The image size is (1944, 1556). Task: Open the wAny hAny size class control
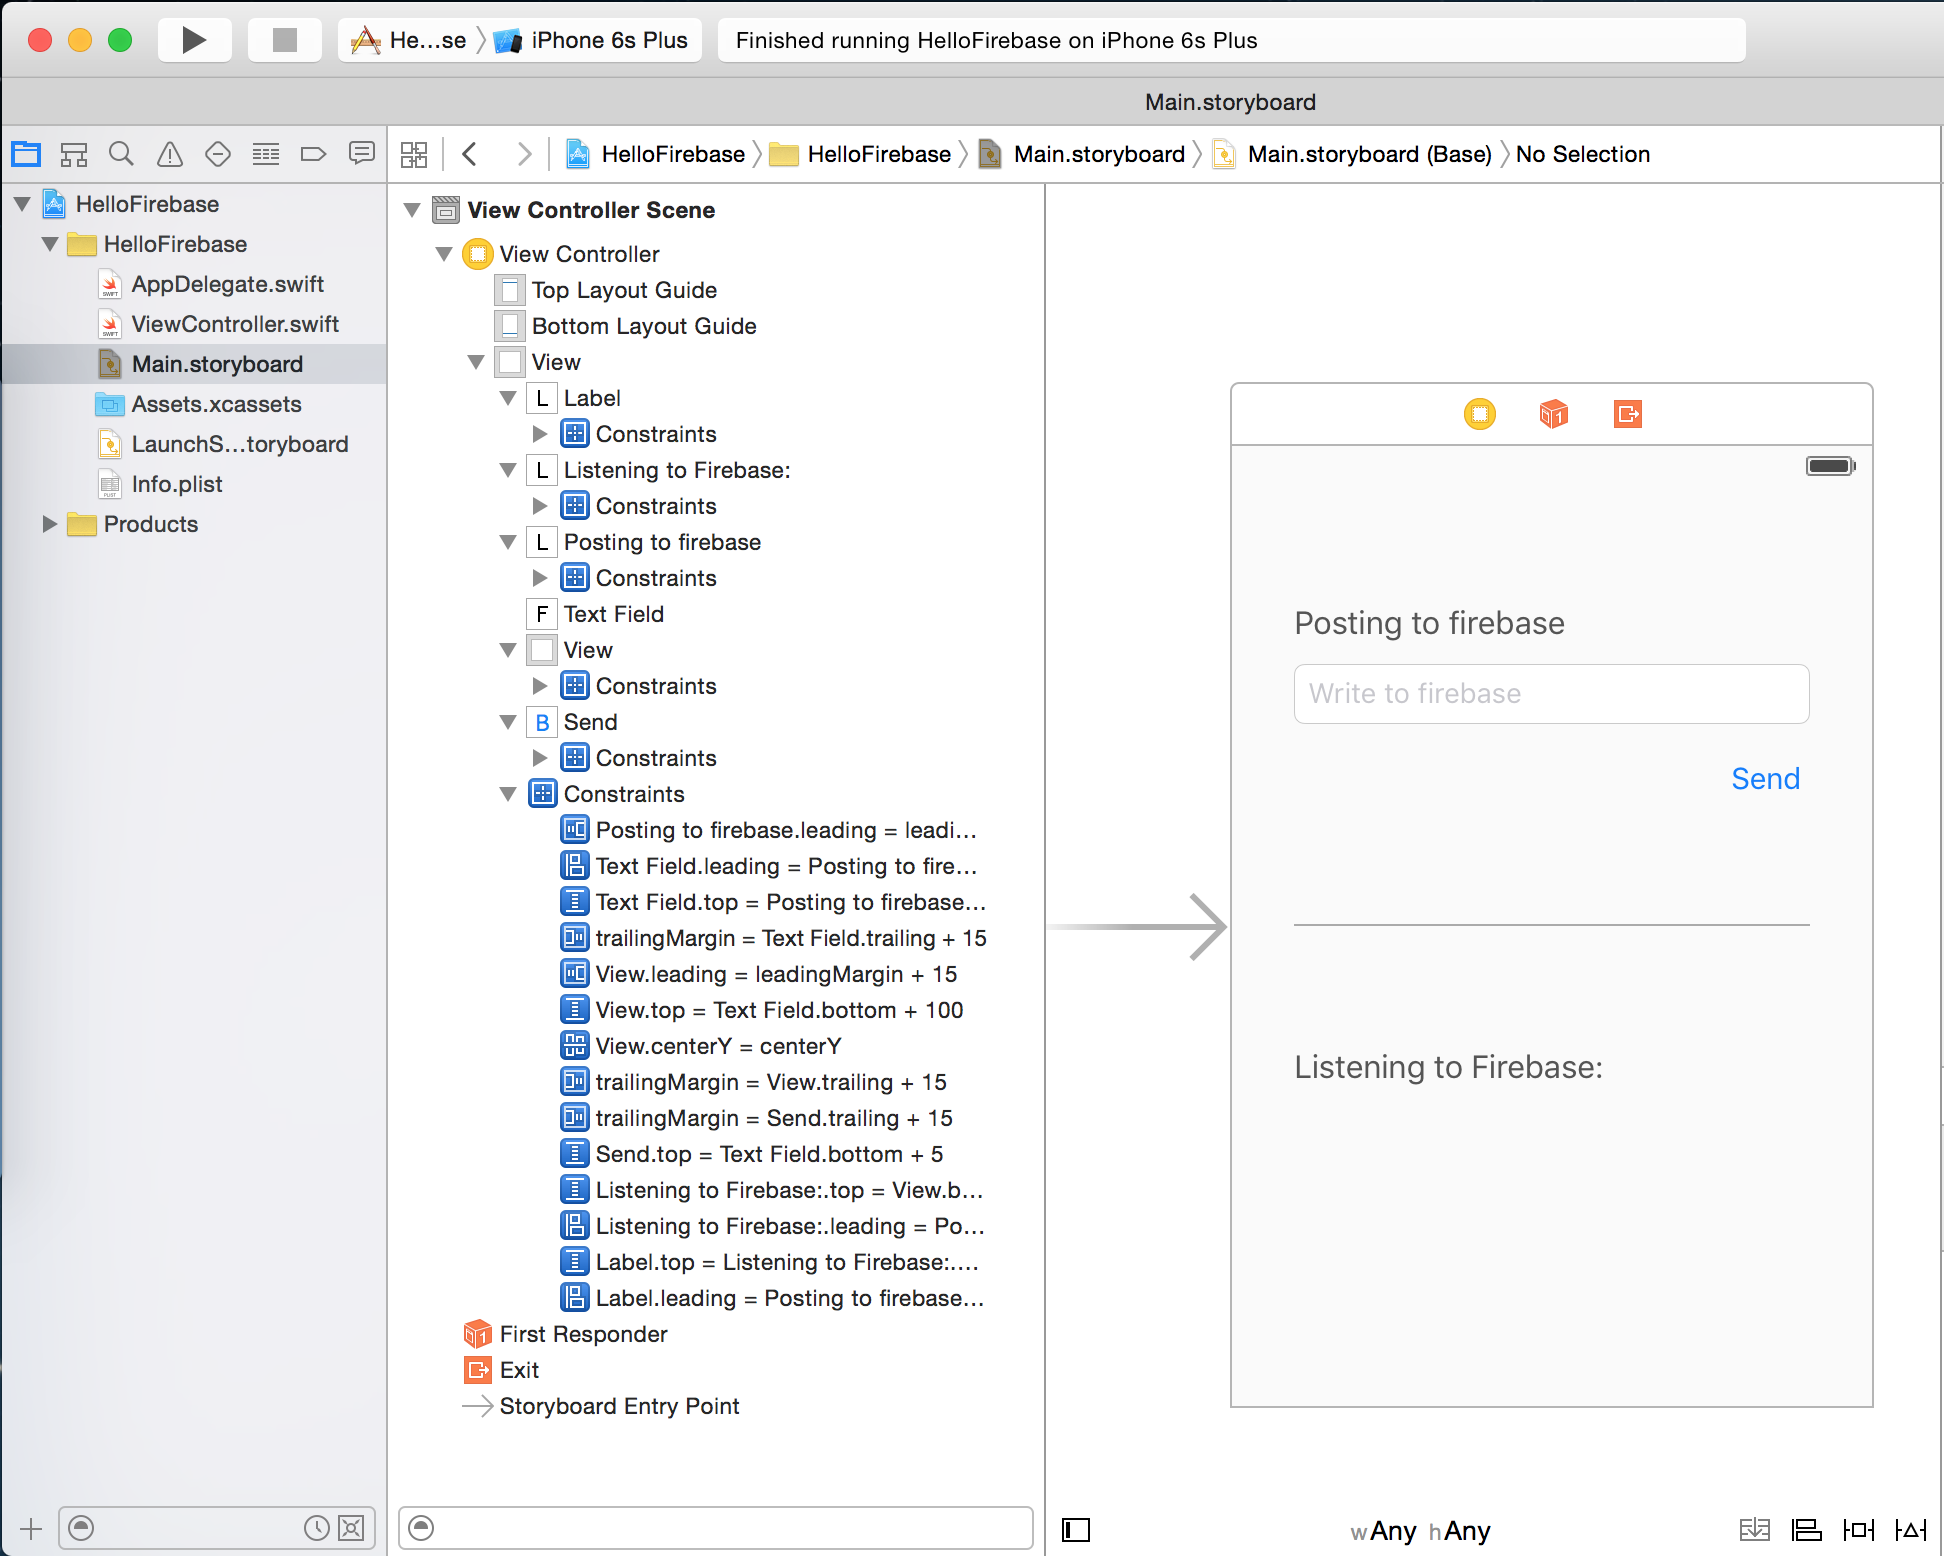(1420, 1531)
